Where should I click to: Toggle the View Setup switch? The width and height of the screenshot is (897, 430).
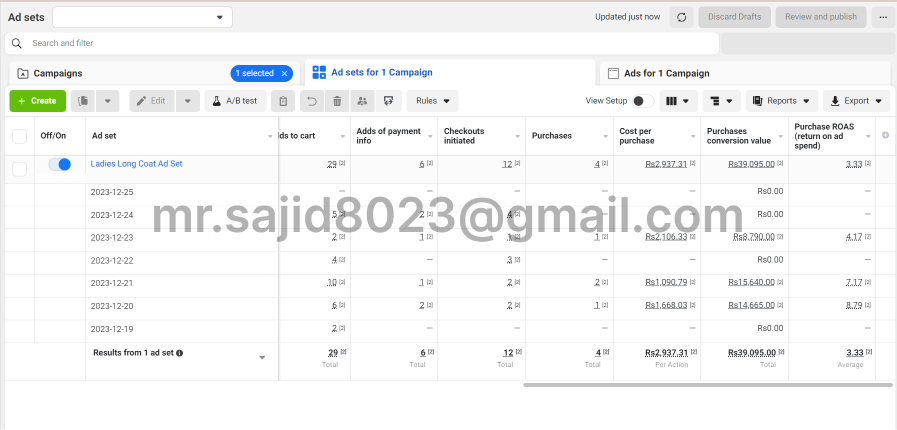(643, 101)
